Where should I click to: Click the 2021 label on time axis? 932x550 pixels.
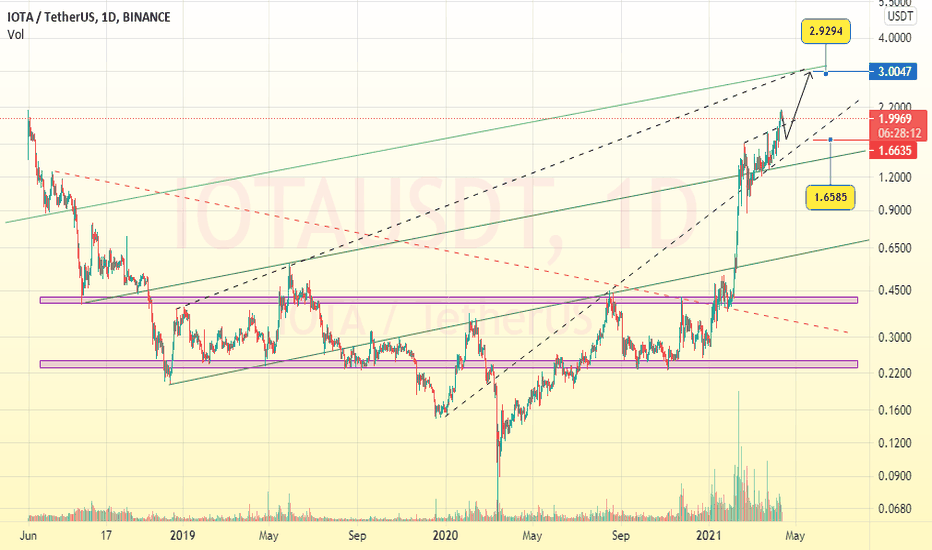[709, 536]
